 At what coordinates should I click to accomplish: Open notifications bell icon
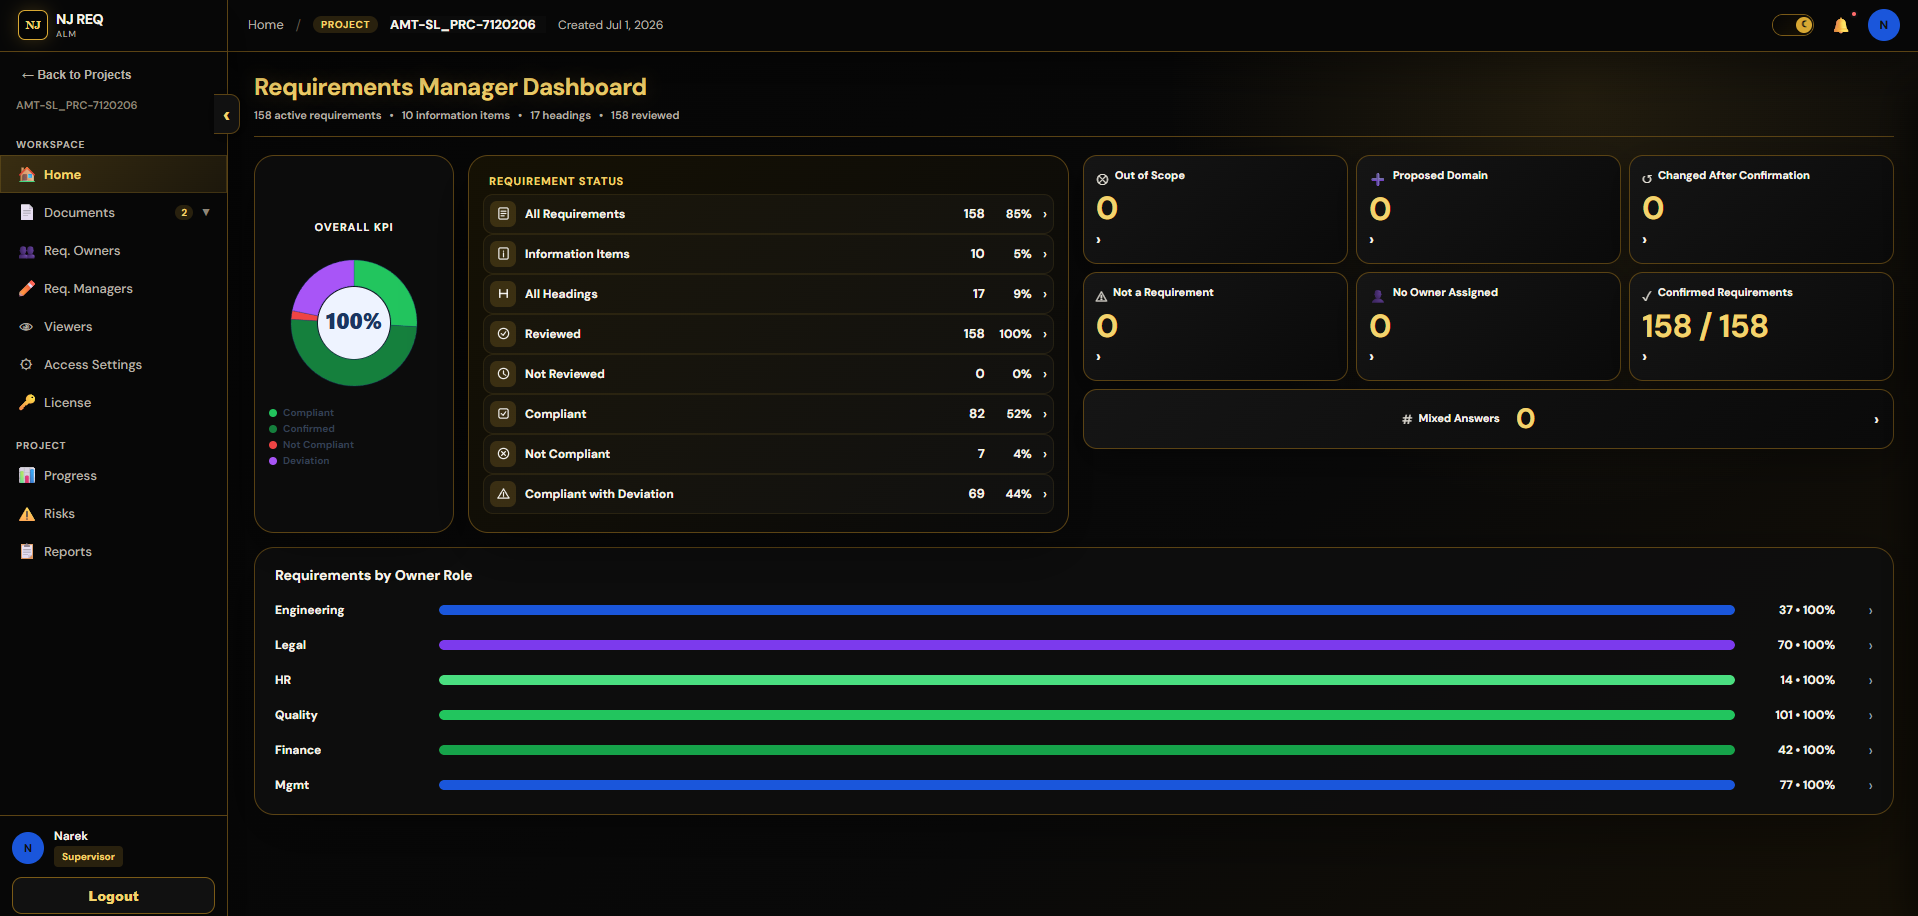[1841, 25]
